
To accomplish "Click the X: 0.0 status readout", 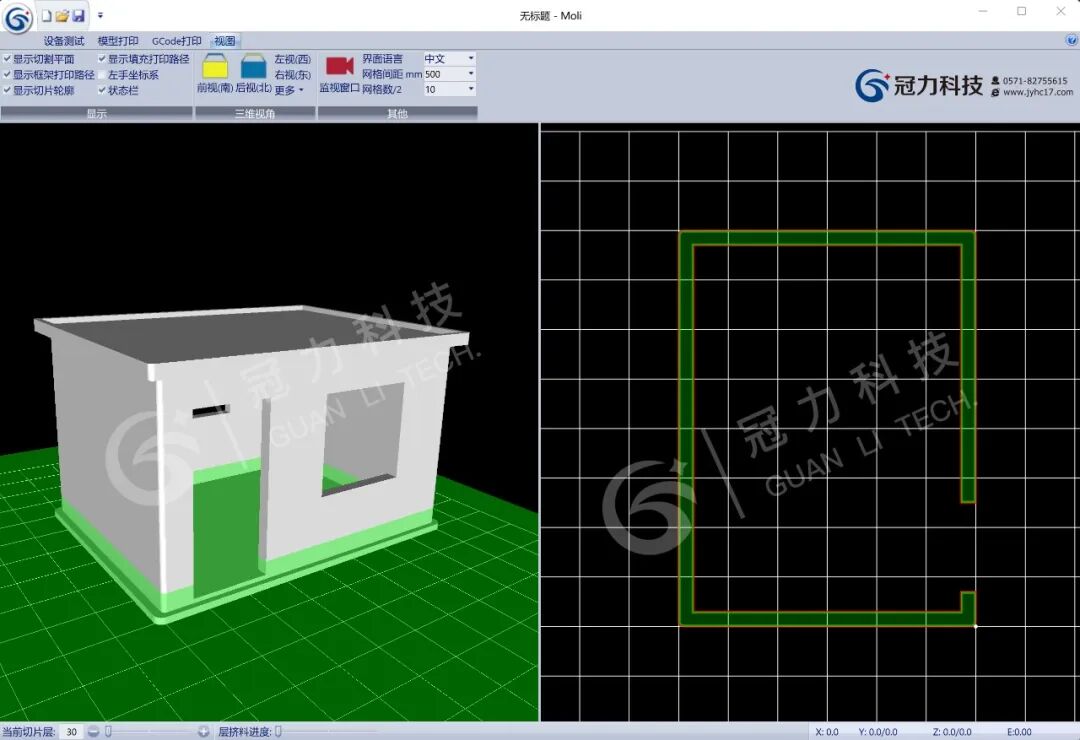I will (x=827, y=732).
